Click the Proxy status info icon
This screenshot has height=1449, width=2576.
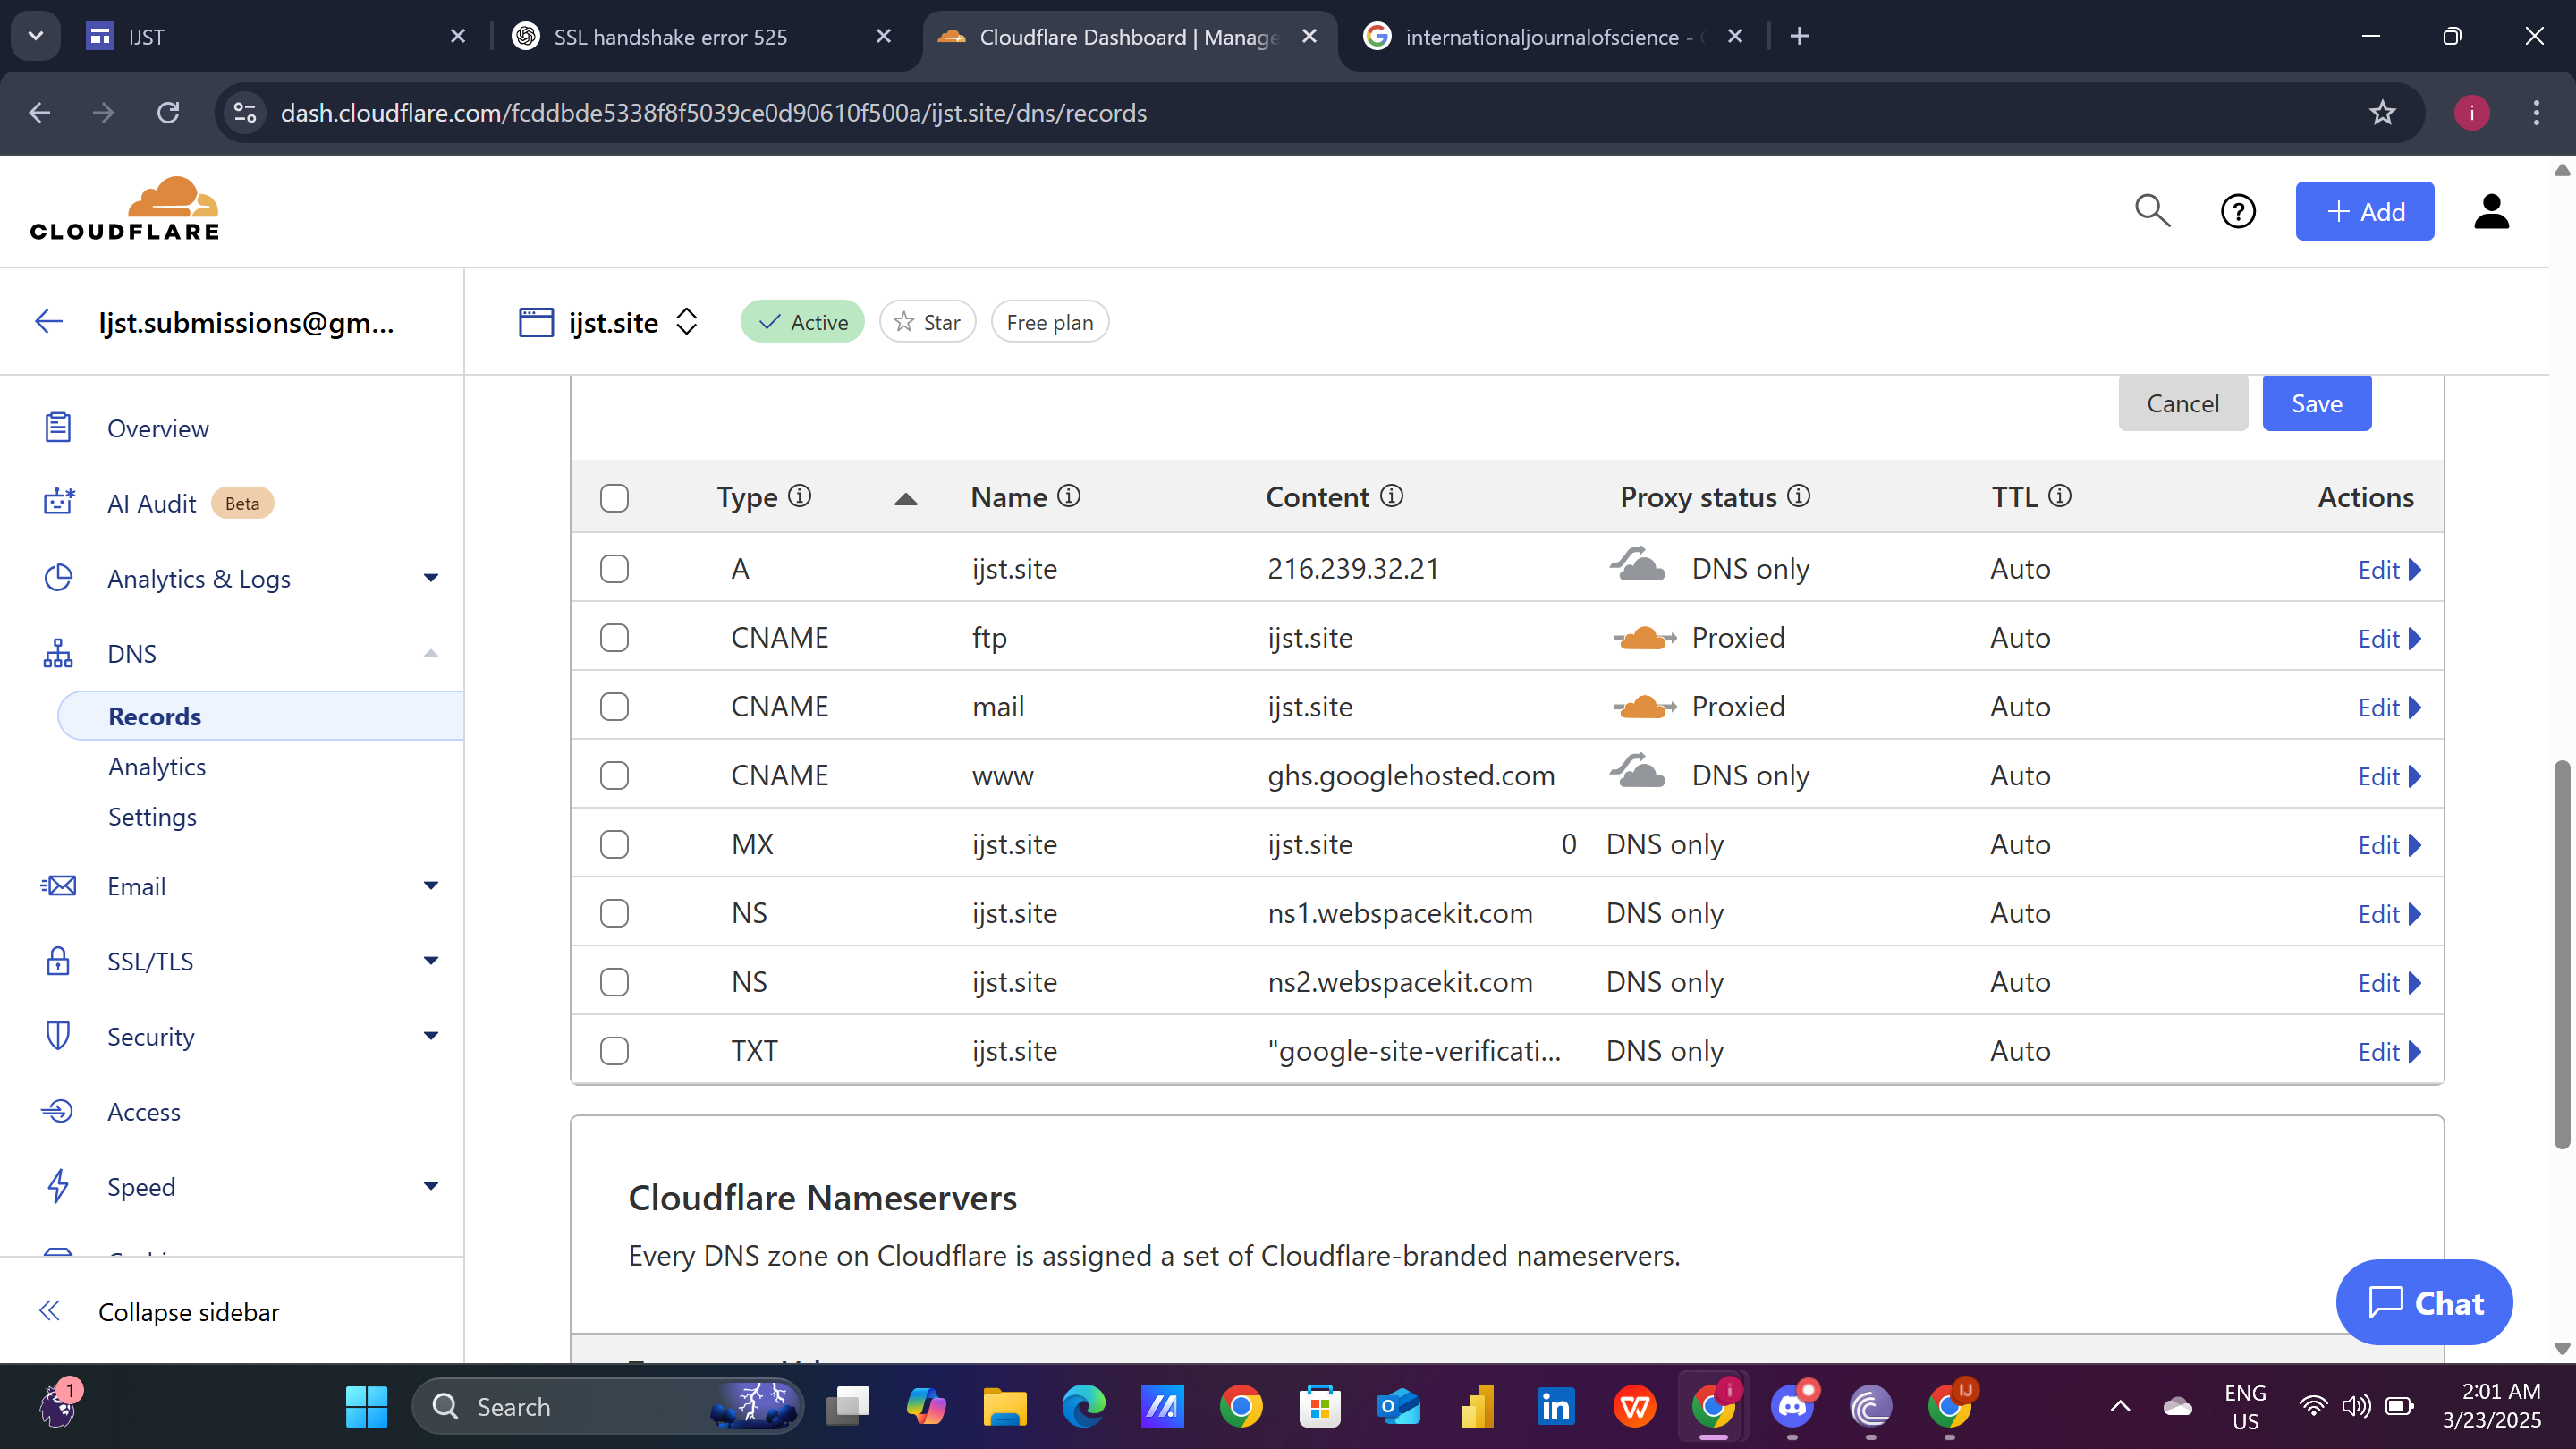point(1798,496)
